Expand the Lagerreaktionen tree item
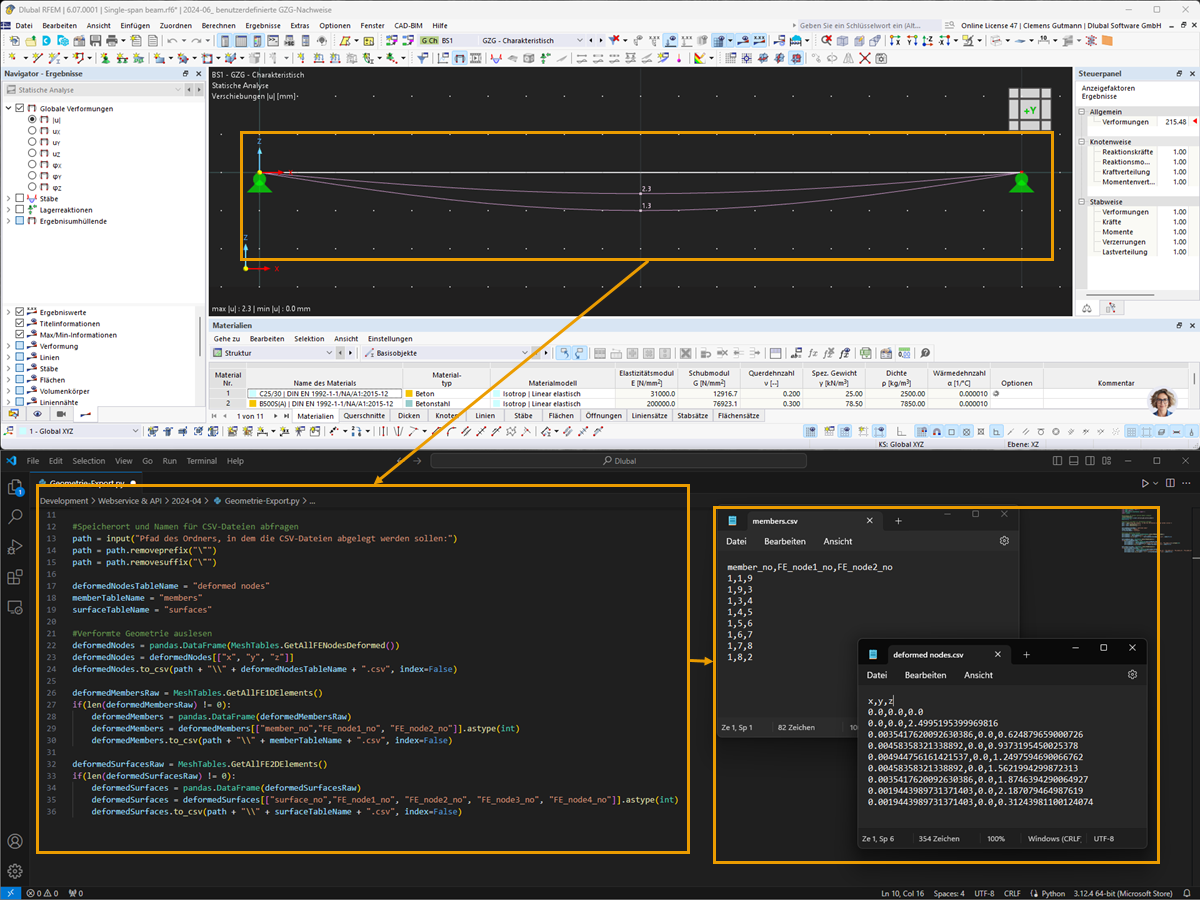The width and height of the screenshot is (1200, 900). coord(8,210)
